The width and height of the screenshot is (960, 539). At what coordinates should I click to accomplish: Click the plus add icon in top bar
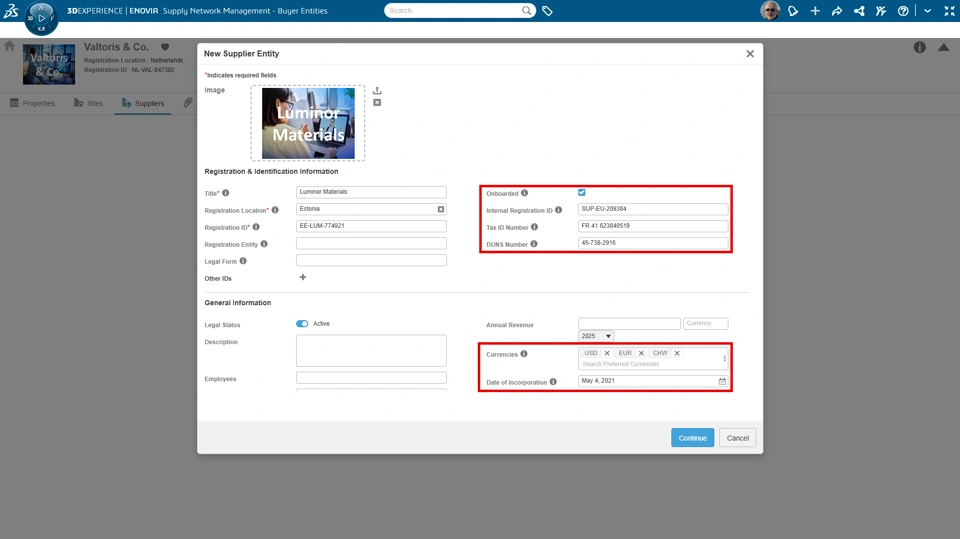point(815,11)
